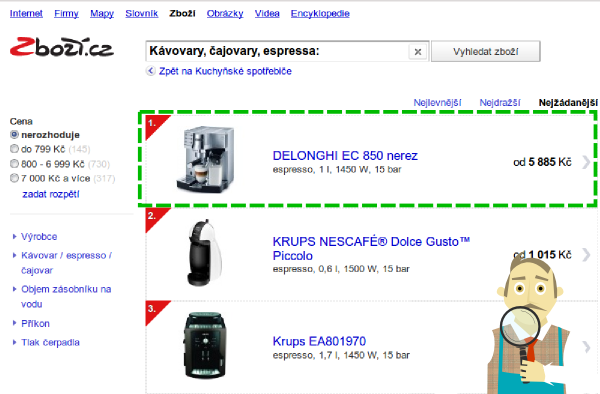Click the back arrow icon beside Zpět na Kuchyňské spotřebiče
This screenshot has width=600, height=394.
point(151,71)
